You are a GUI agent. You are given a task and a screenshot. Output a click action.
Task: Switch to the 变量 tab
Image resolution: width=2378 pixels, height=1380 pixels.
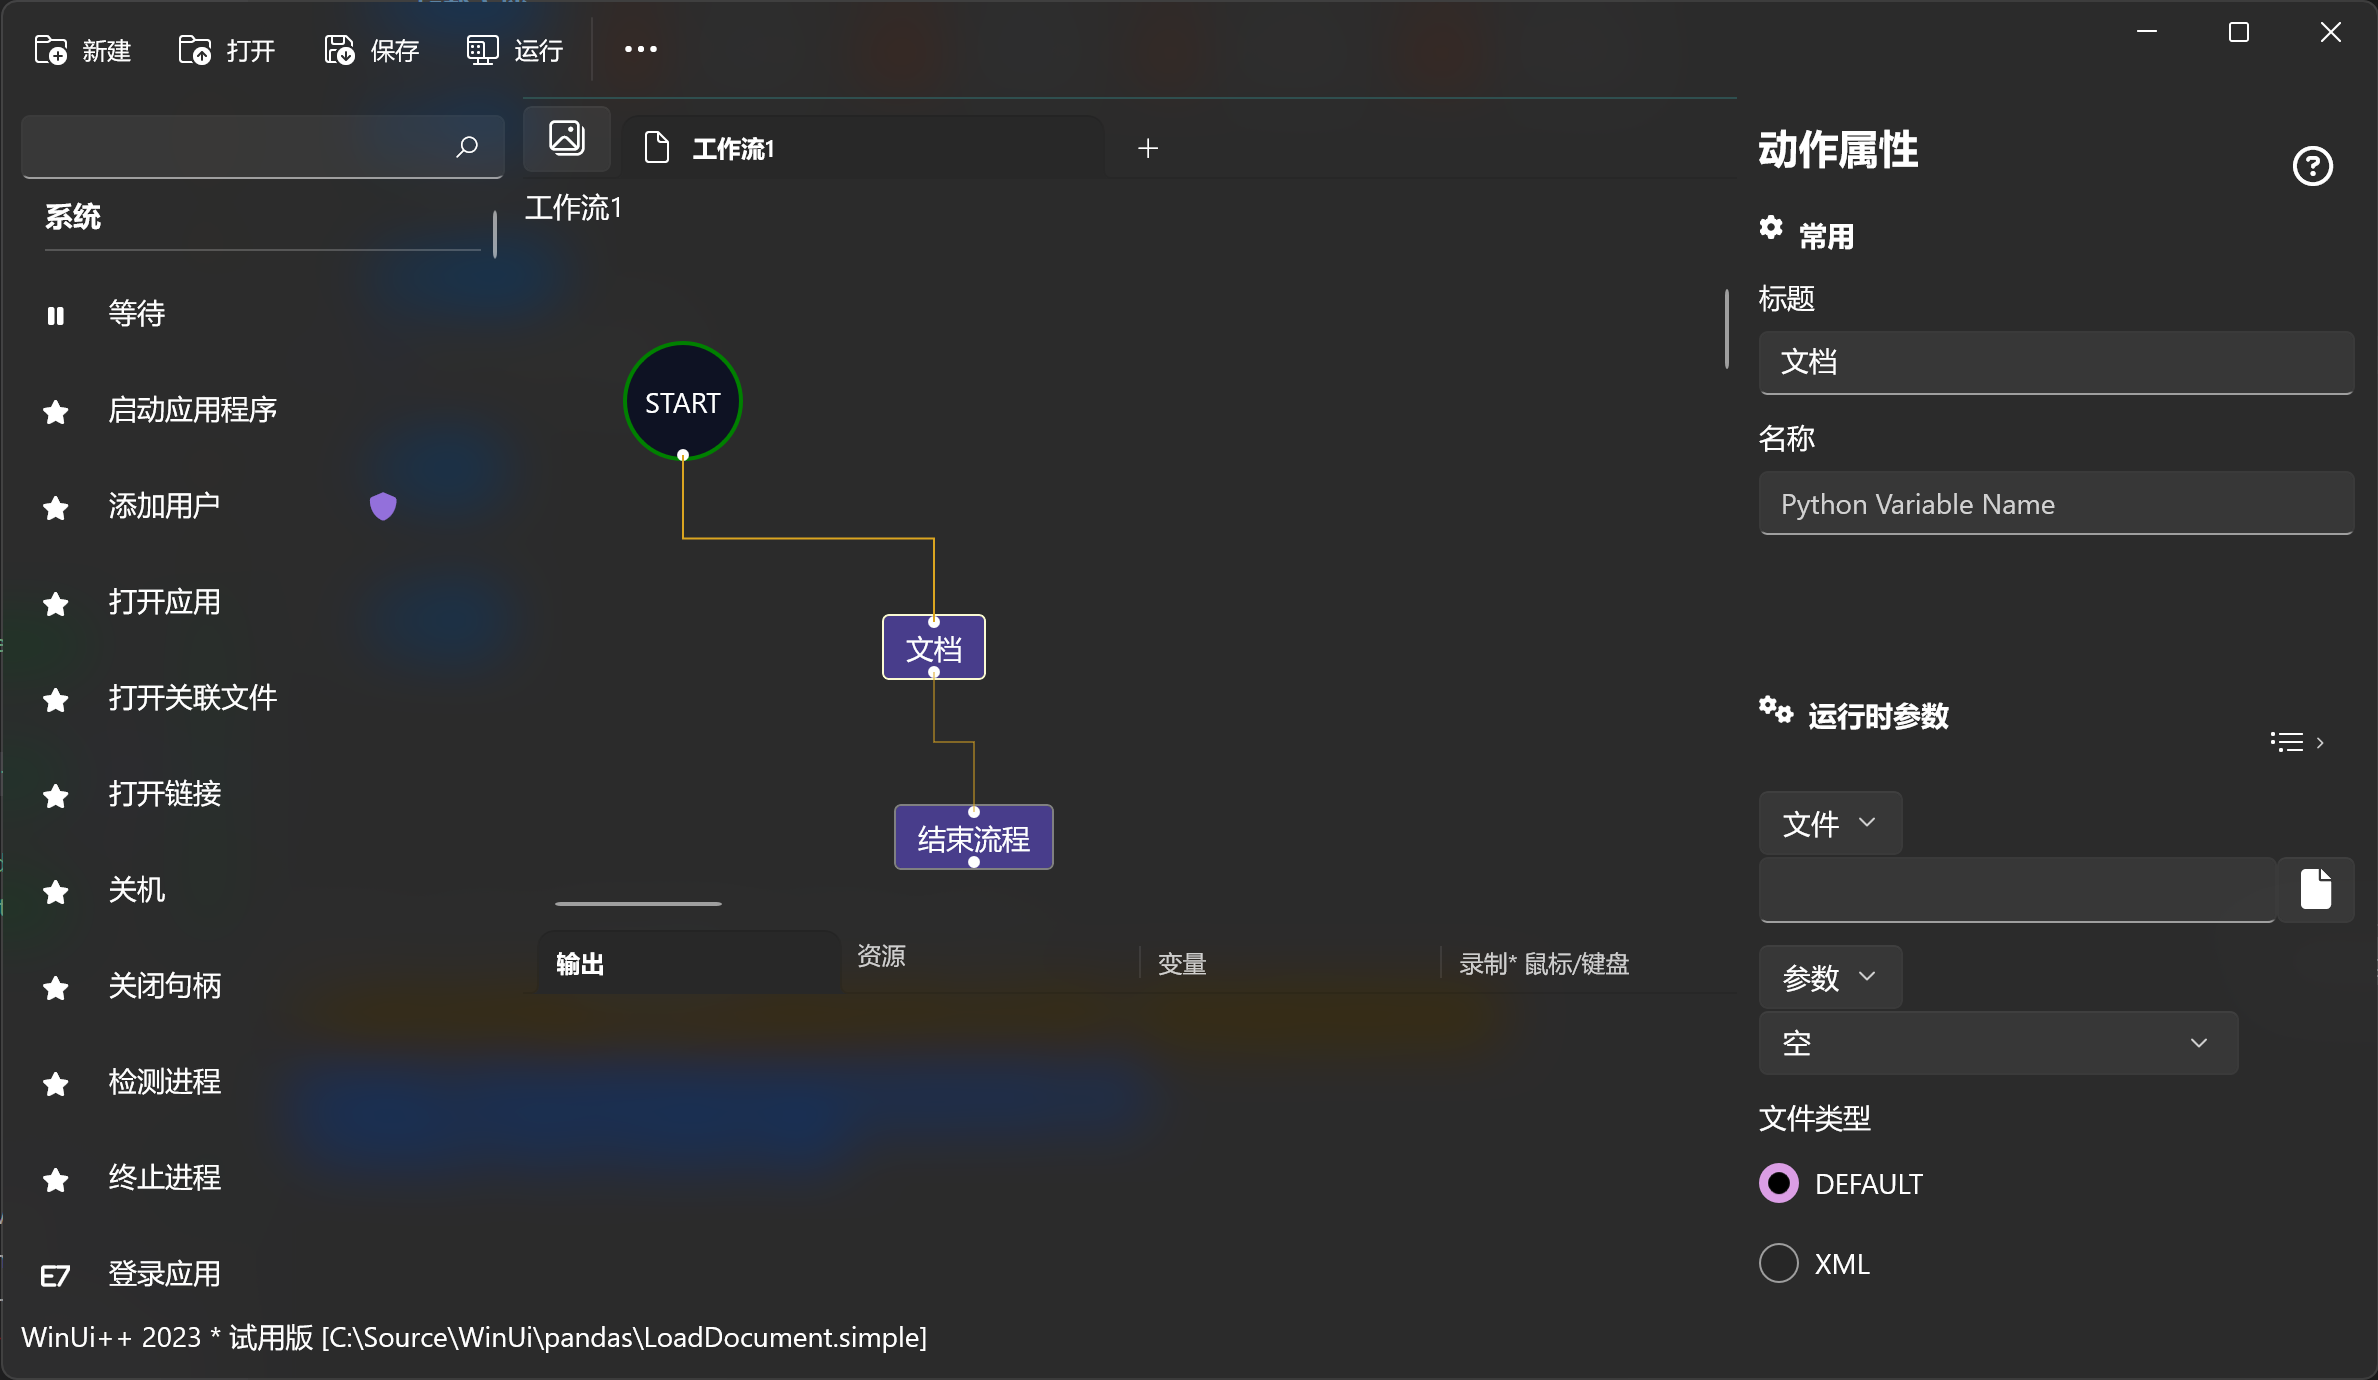click(x=1180, y=962)
